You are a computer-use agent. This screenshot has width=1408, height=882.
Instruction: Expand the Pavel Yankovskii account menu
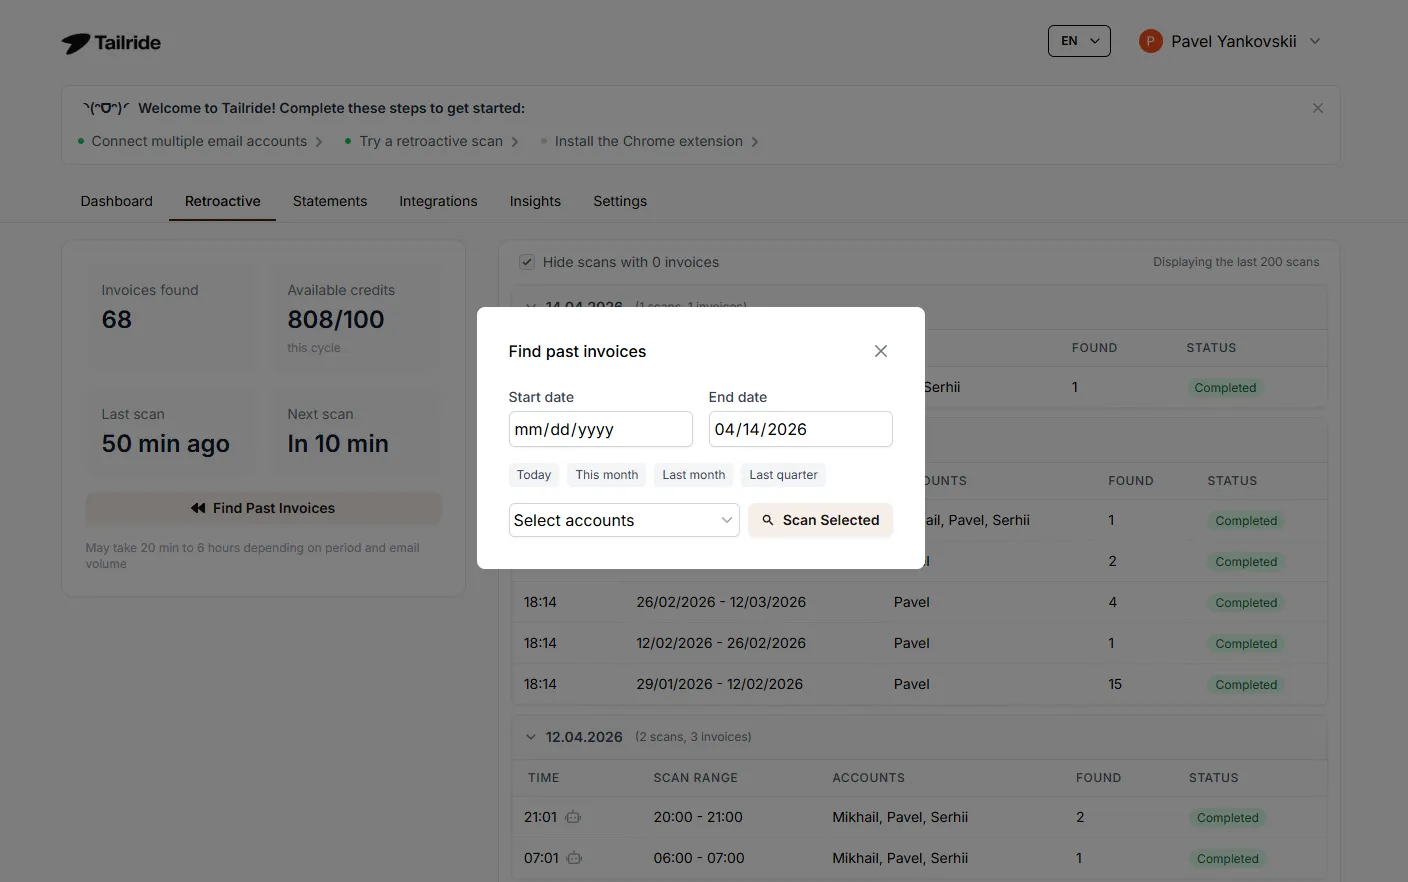point(1315,41)
